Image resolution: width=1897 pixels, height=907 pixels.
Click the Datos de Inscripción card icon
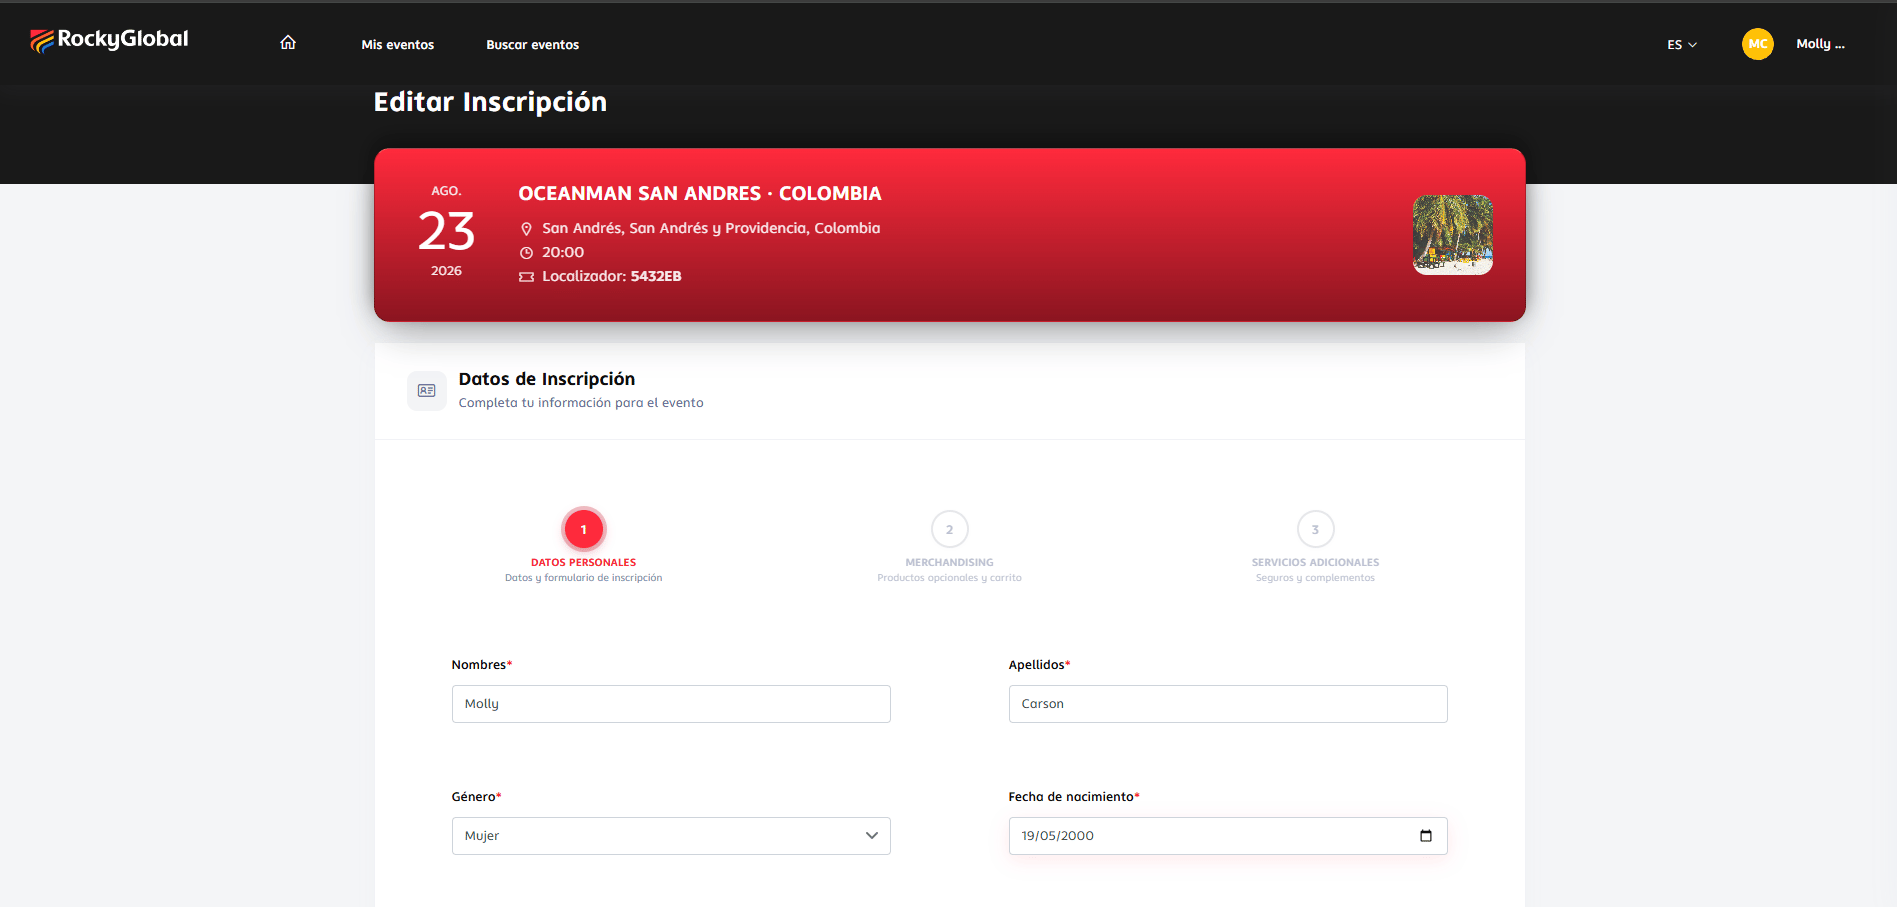click(x=427, y=391)
